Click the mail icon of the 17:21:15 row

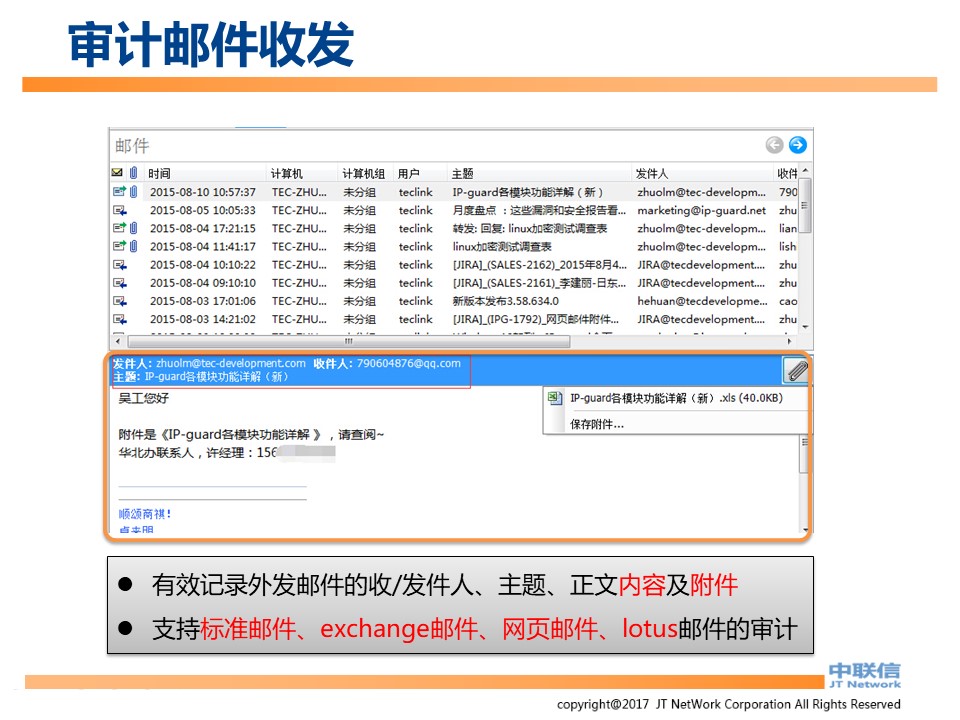(119, 228)
